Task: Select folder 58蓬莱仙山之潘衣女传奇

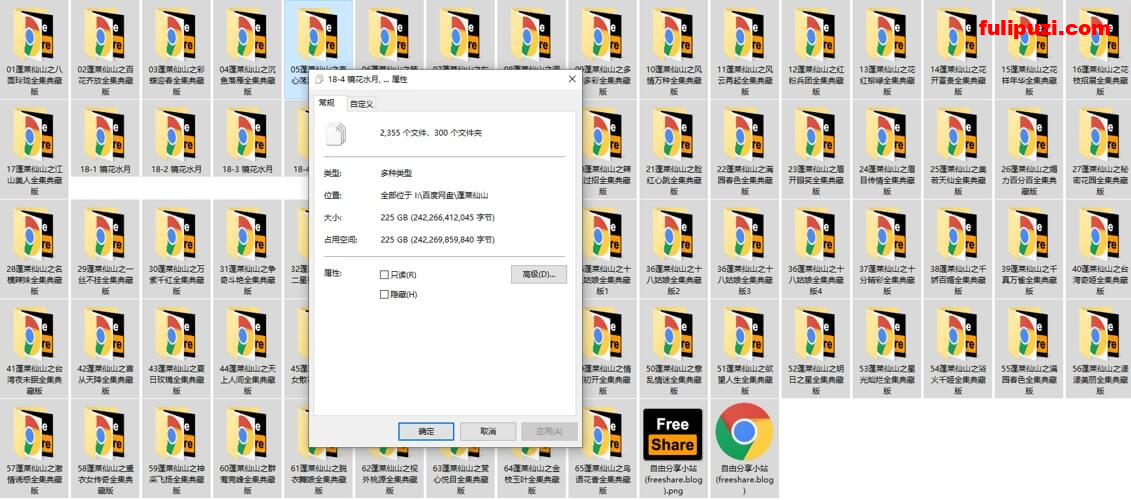Action: [x=105, y=449]
